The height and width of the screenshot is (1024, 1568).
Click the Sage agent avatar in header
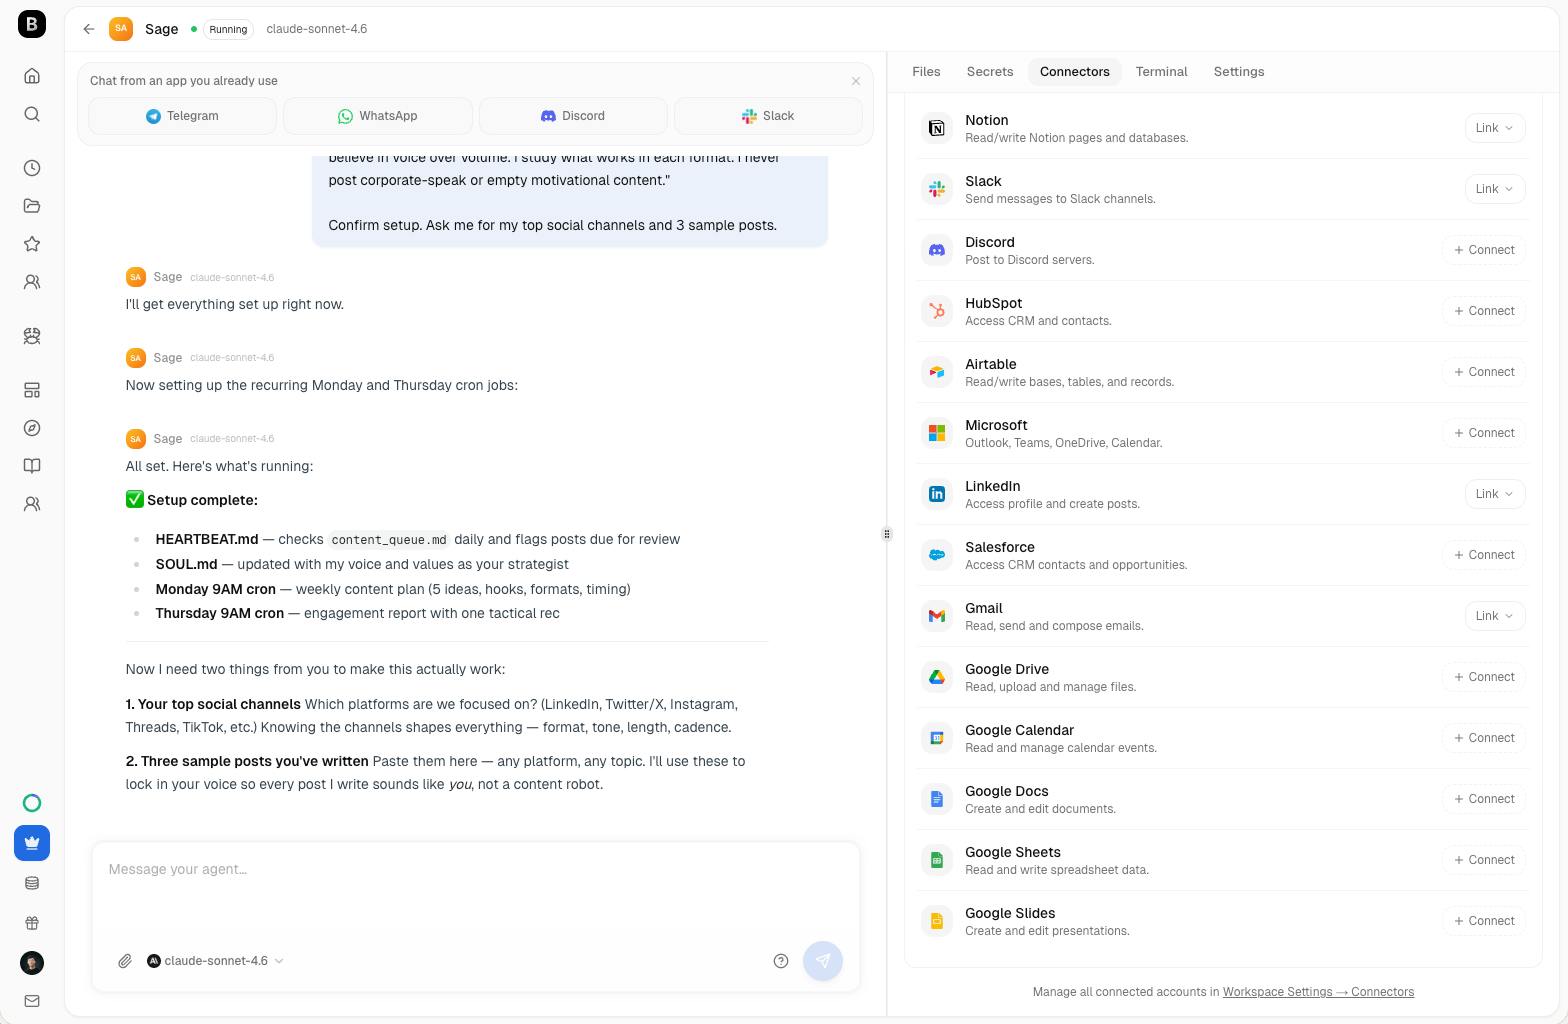coord(121,29)
